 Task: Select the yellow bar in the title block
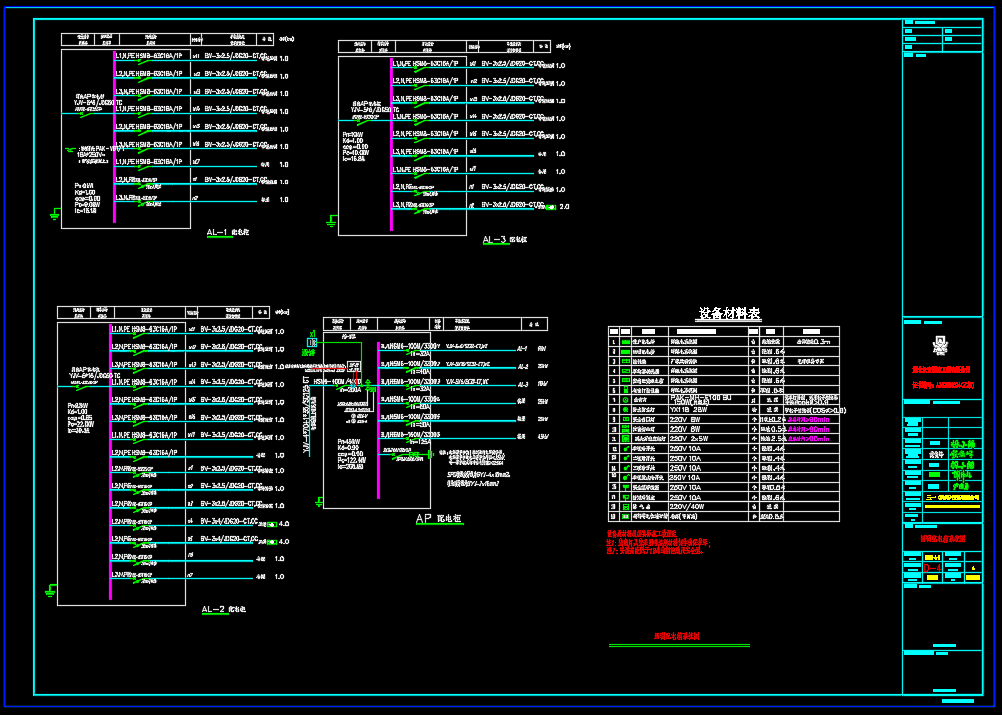coord(951,507)
